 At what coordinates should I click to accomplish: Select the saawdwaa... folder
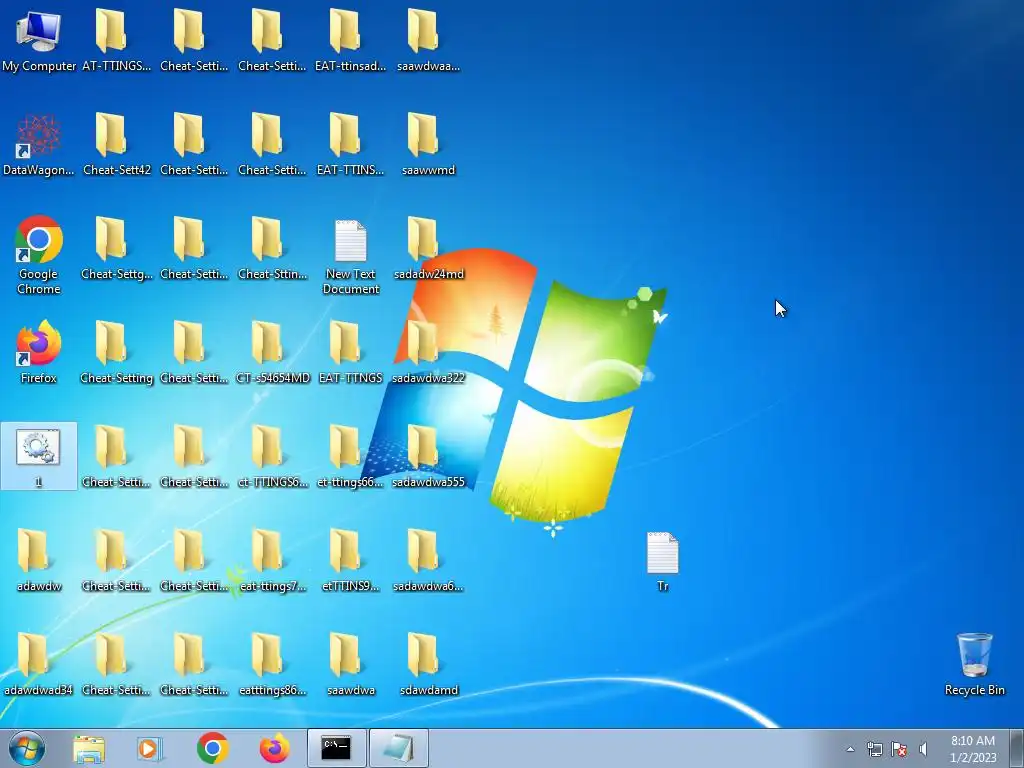[428, 39]
